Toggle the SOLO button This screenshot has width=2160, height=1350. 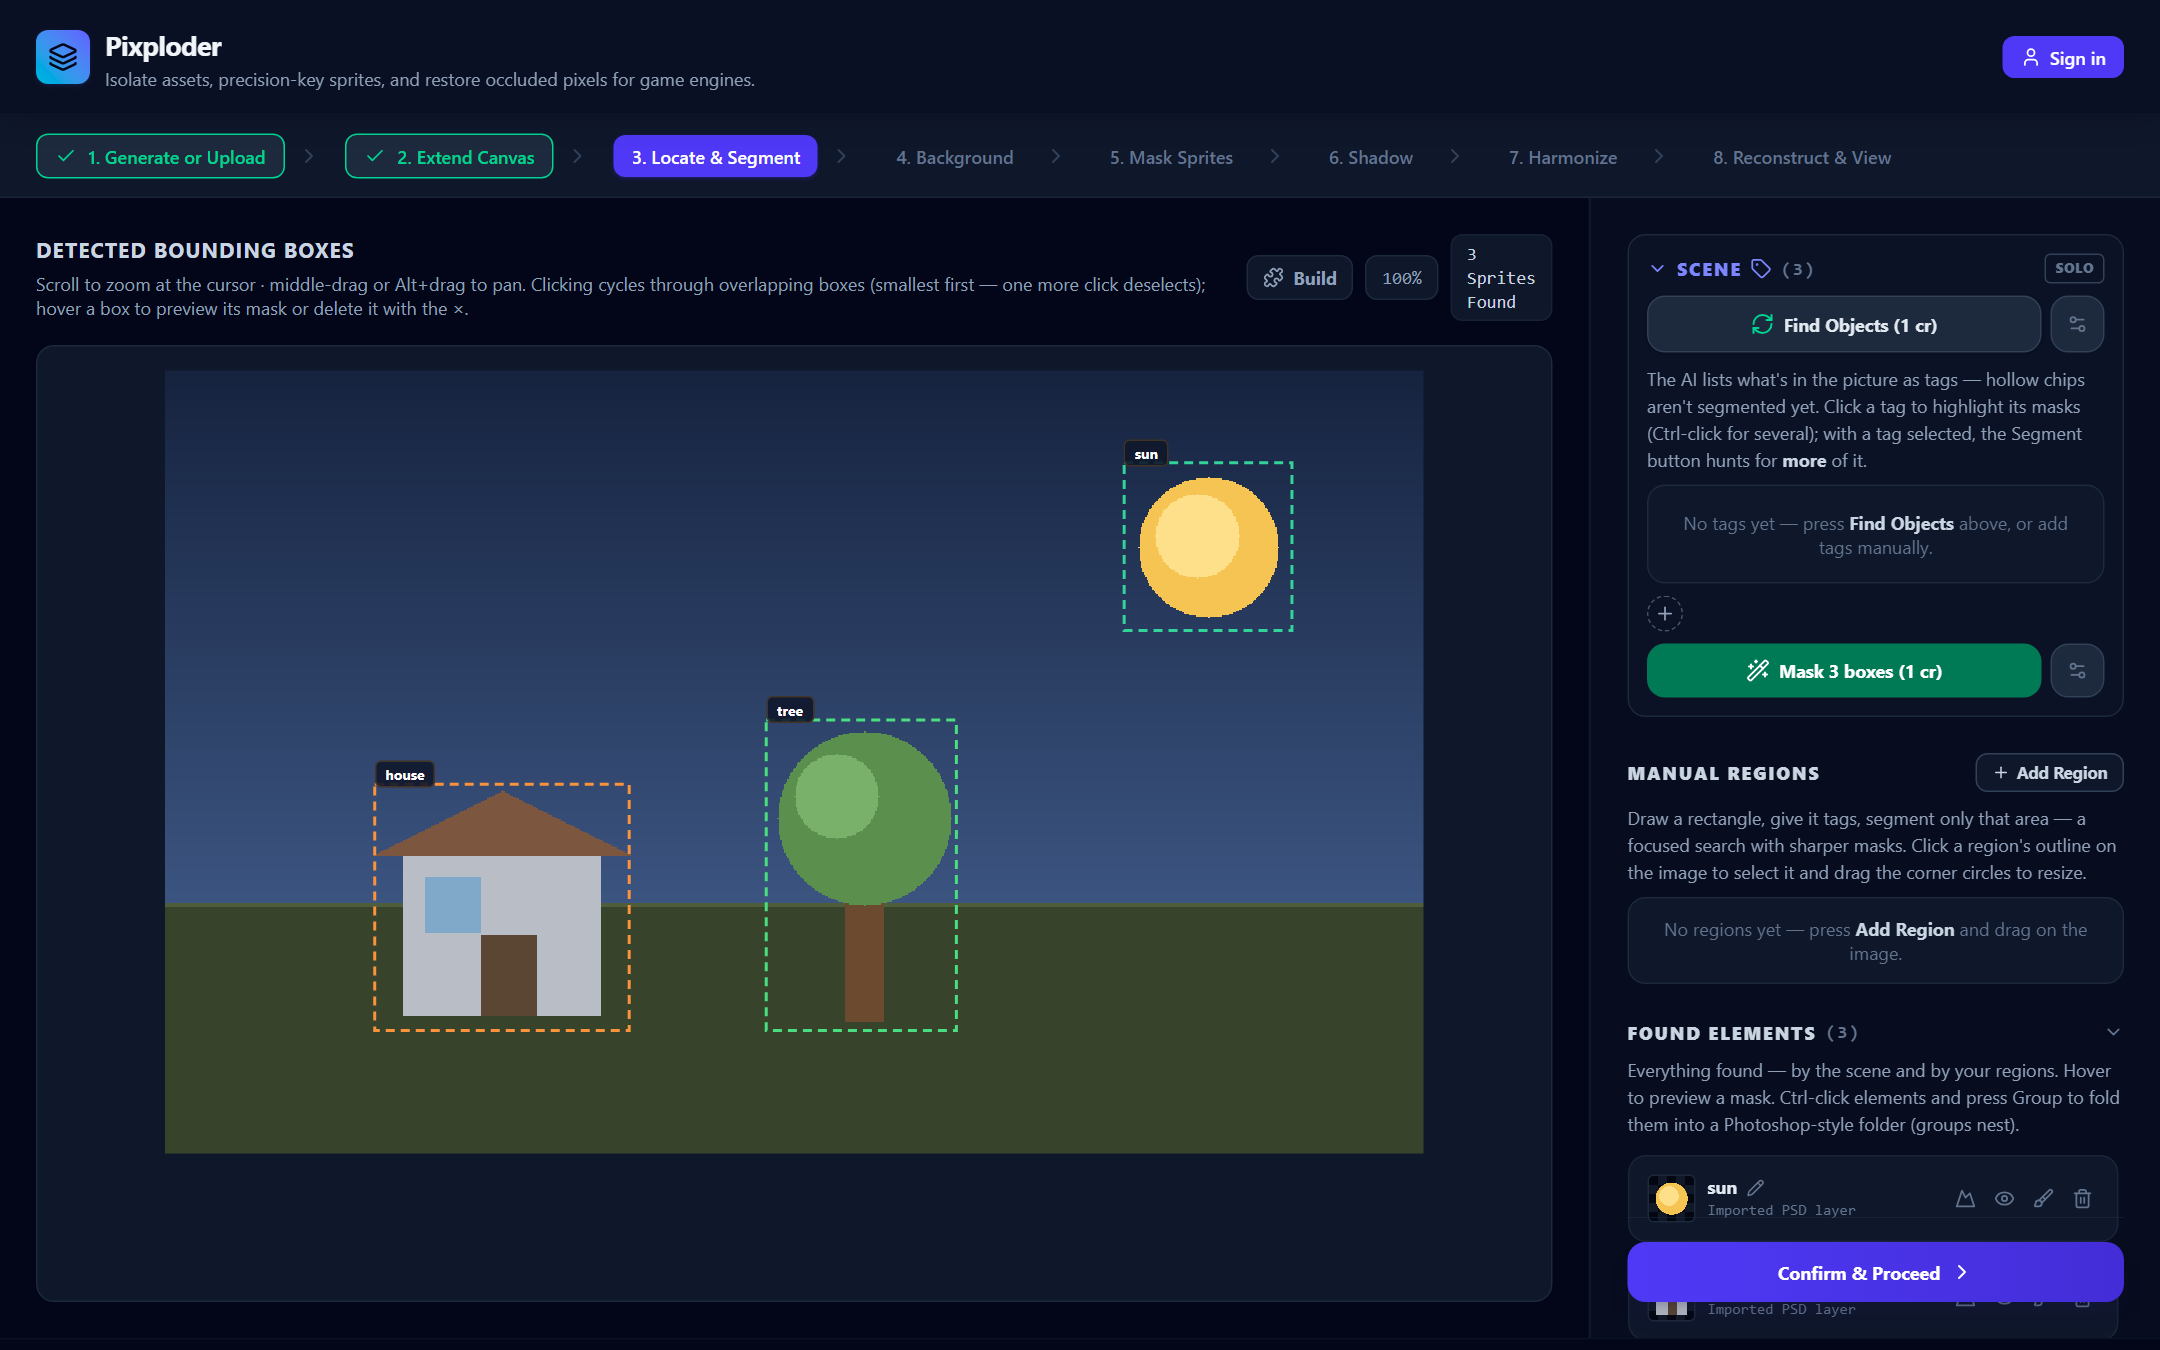(x=2074, y=268)
